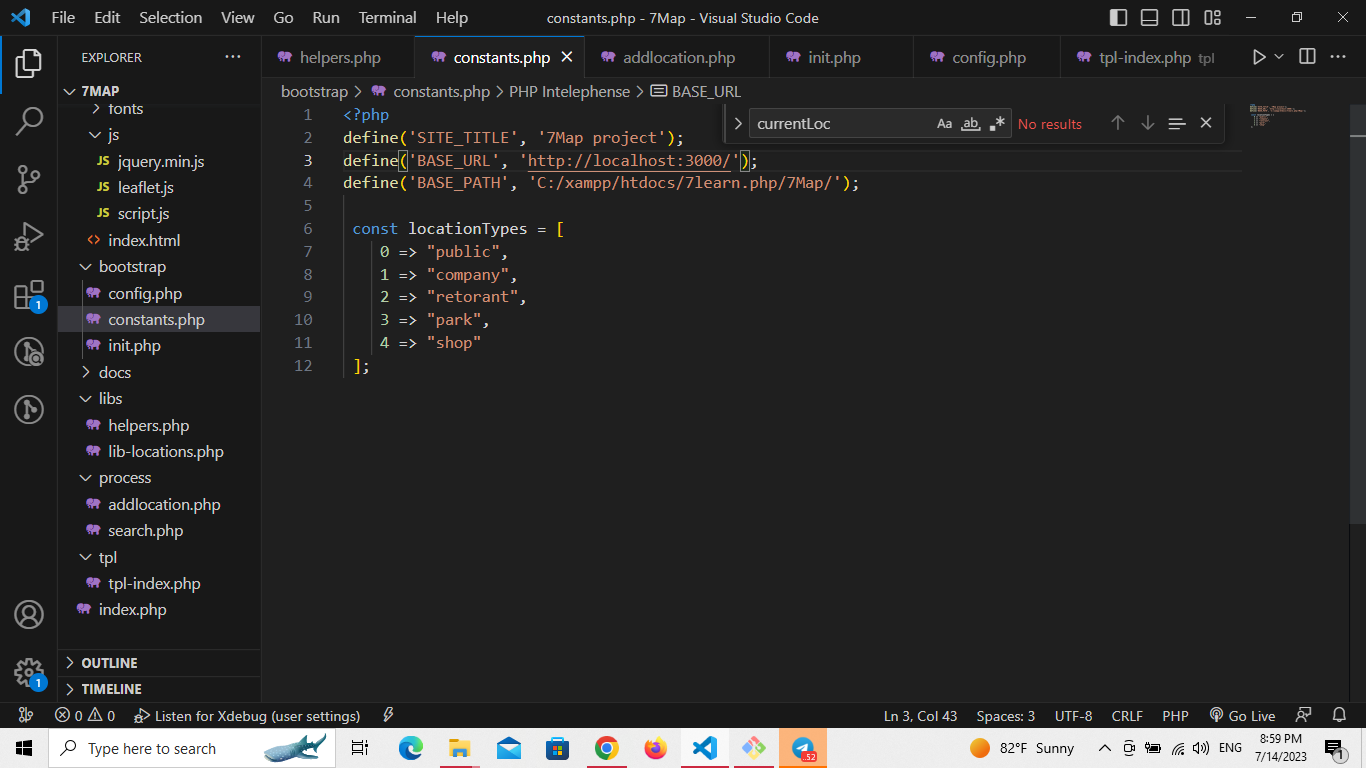Viewport: 1366px width, 768px height.
Task: Open the Git Graph icon in activity bar
Action: (29, 409)
